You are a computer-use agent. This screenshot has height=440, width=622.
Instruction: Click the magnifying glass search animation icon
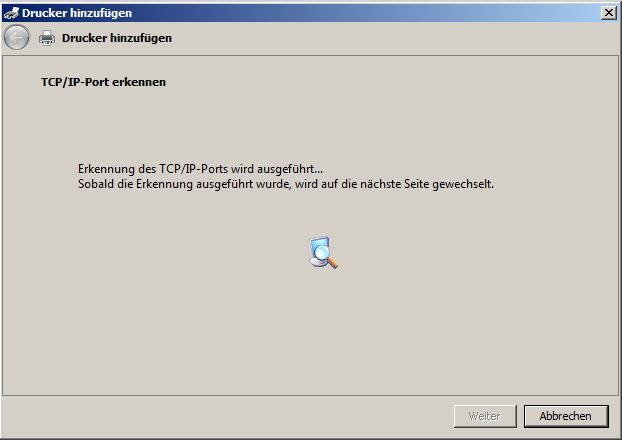(x=323, y=253)
